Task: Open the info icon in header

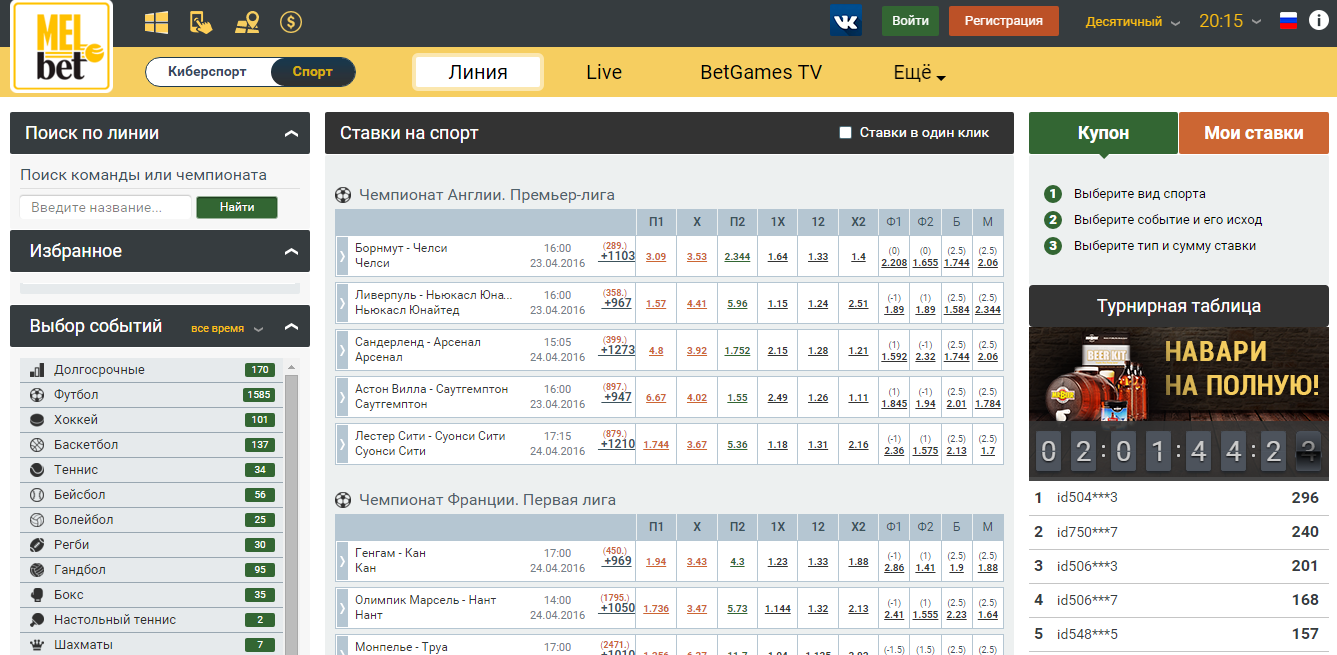Action: pos(1318,21)
